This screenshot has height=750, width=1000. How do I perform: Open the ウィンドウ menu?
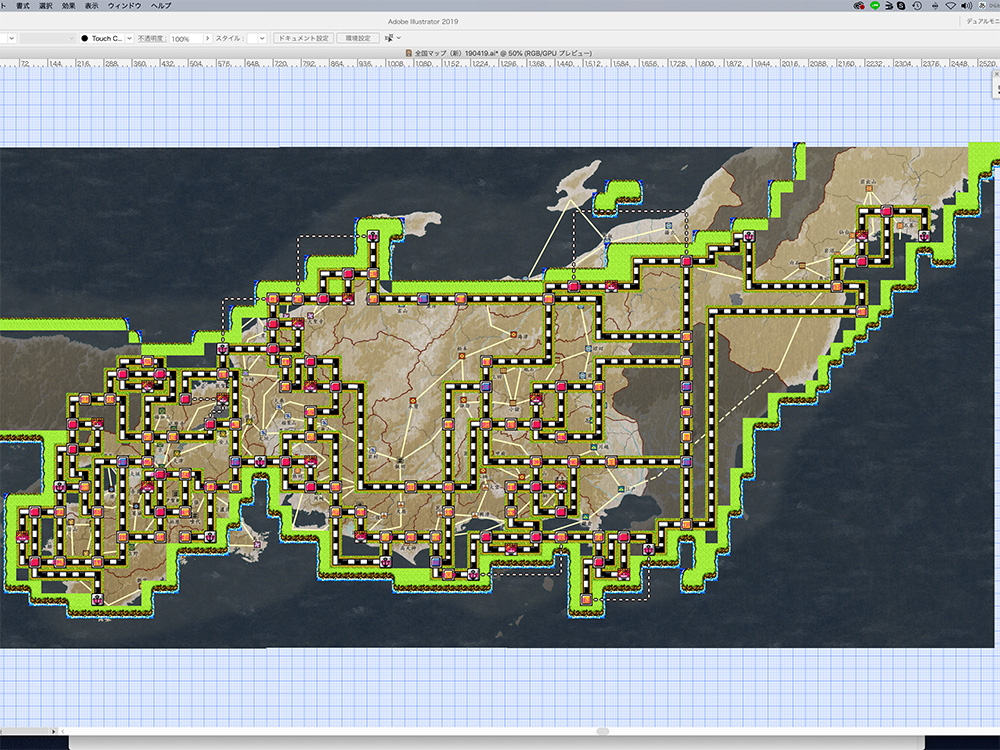coord(125,6)
